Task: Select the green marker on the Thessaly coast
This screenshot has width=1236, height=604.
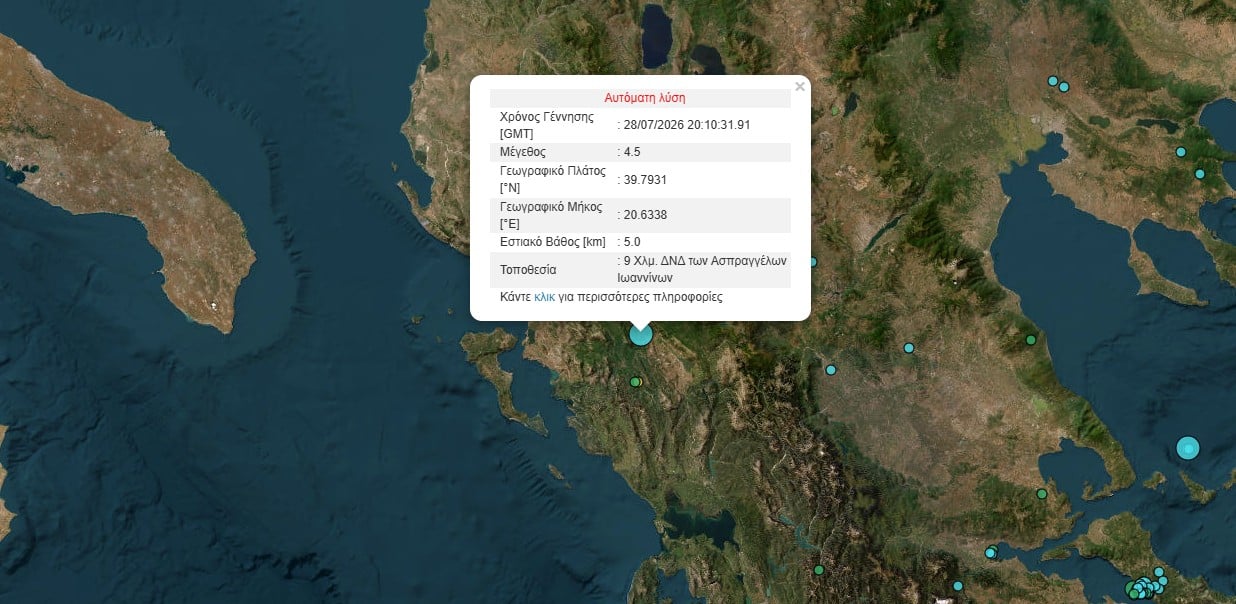Action: [x=1030, y=340]
